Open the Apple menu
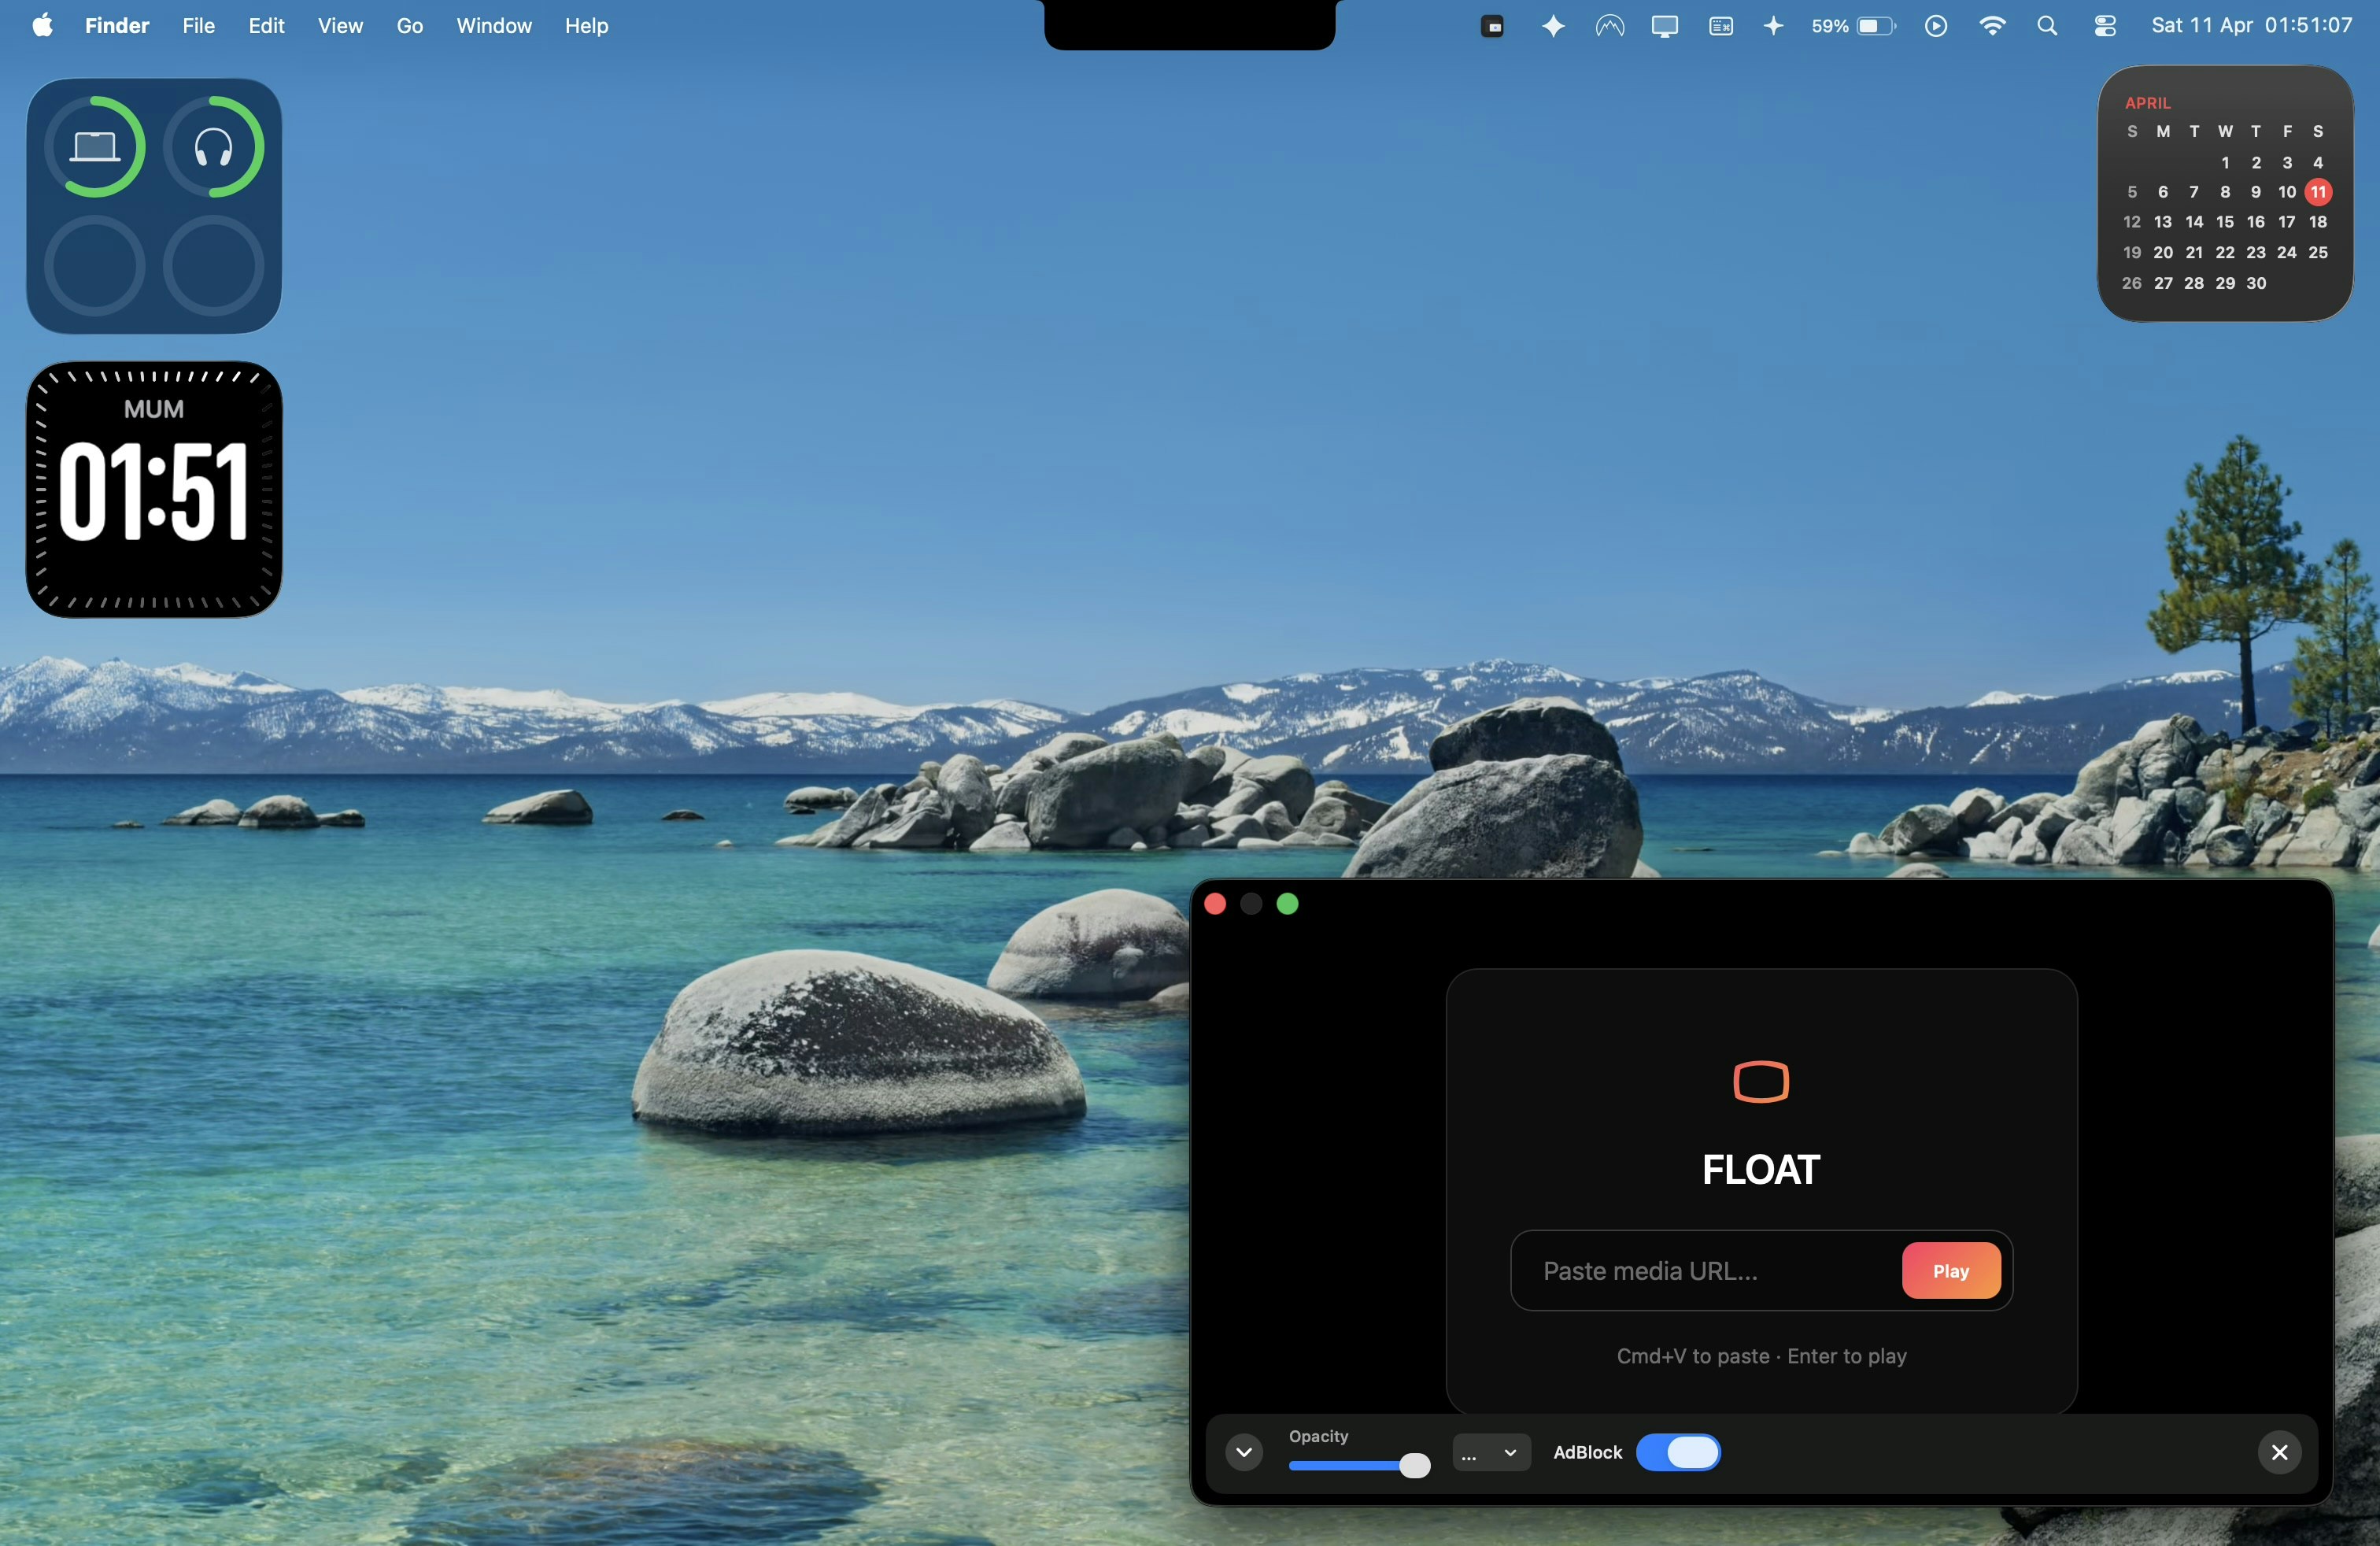The image size is (2380, 1546). pyautogui.click(x=42, y=26)
